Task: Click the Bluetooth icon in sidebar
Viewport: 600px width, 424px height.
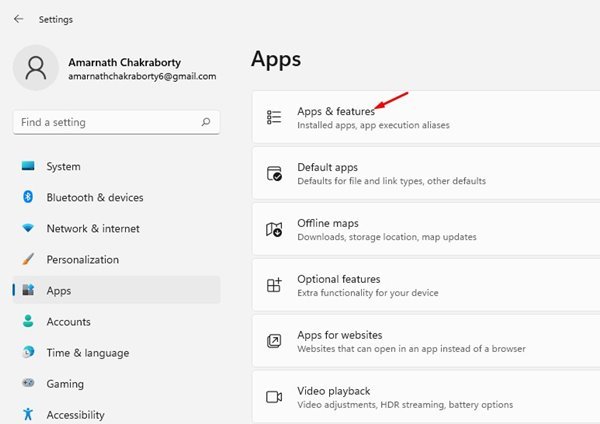Action: (x=28, y=197)
